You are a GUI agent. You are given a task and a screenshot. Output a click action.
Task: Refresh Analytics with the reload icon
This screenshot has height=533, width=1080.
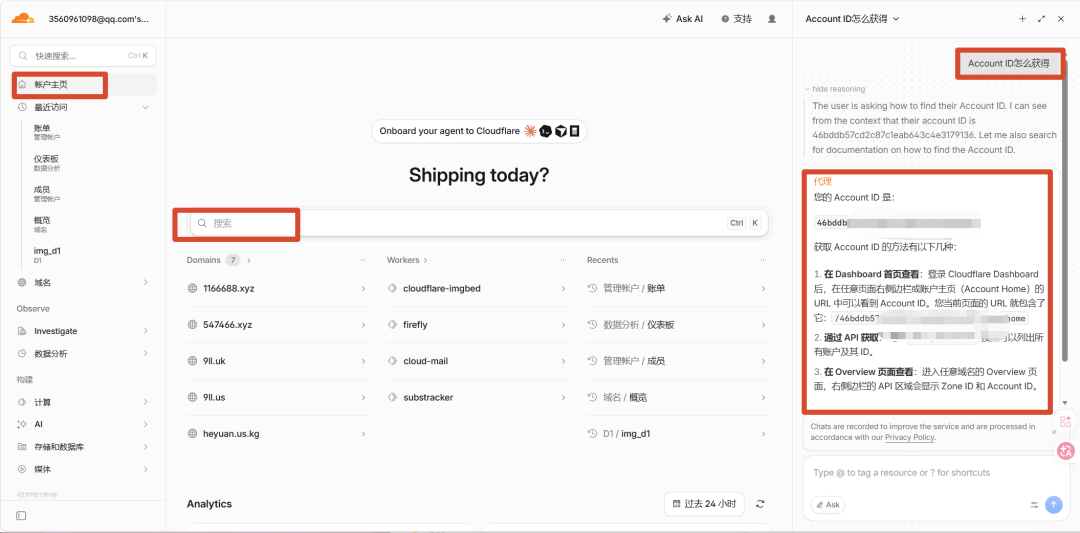[x=760, y=504]
